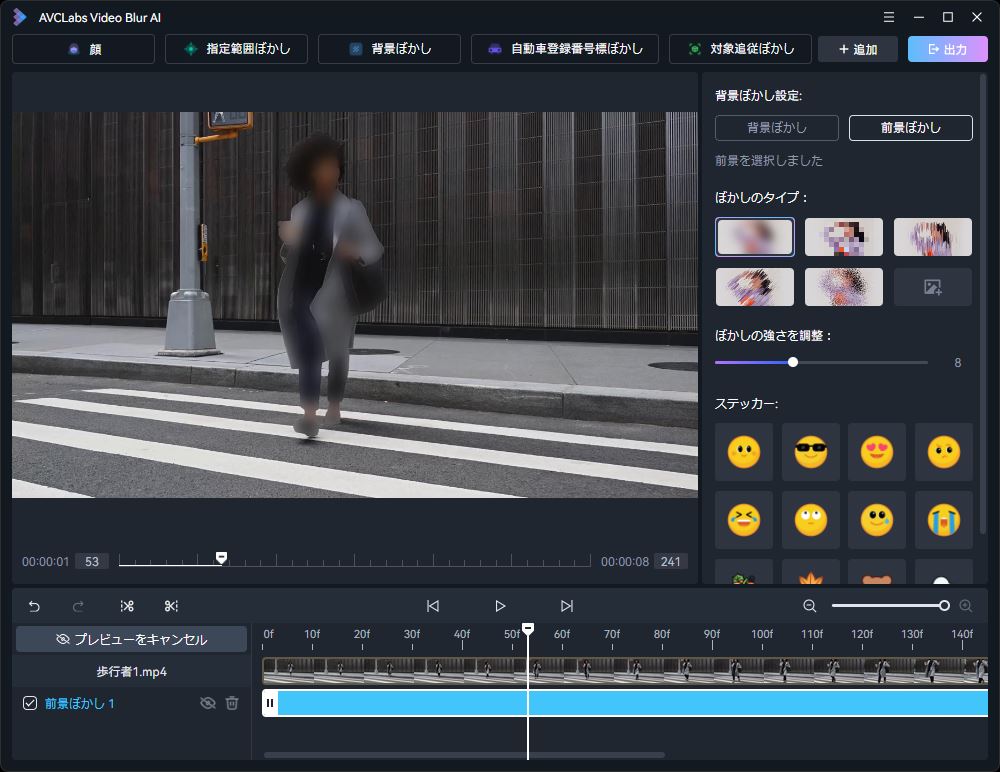Image resolution: width=1000 pixels, height=772 pixels.
Task: Click the プレビューをキャンセル button
Action: 131,639
